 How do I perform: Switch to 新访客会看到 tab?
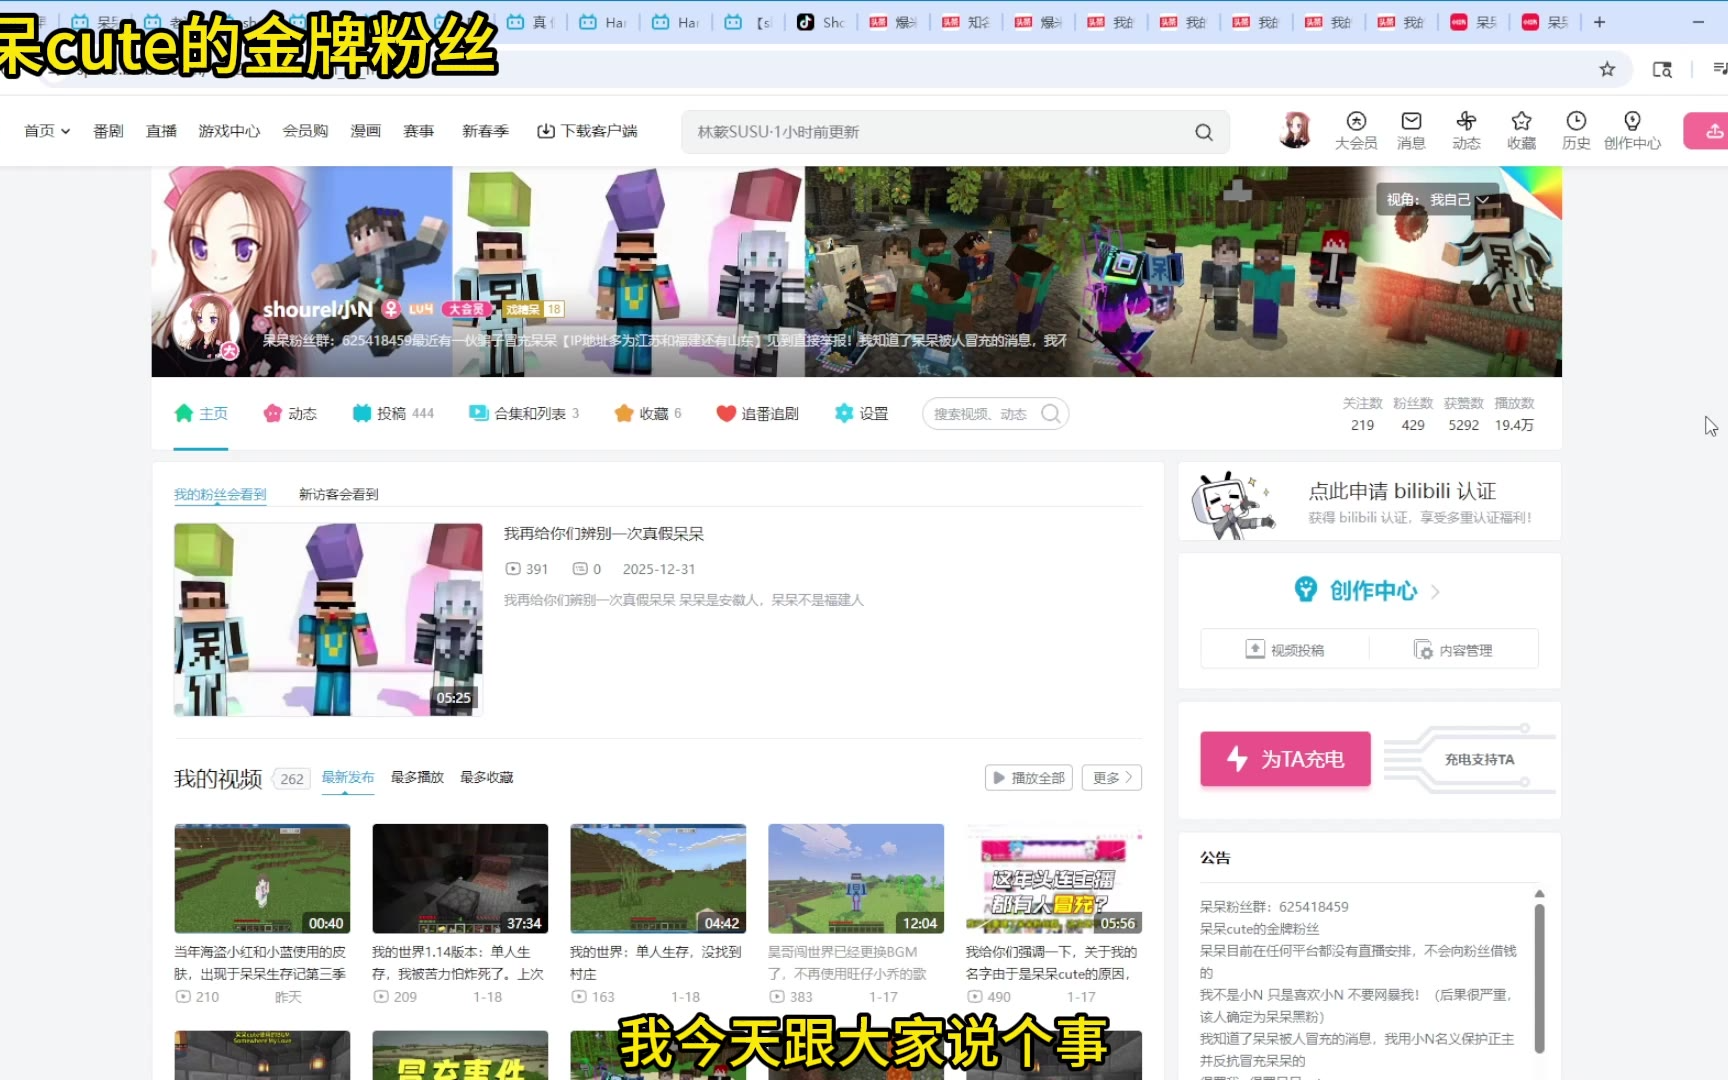339,495
